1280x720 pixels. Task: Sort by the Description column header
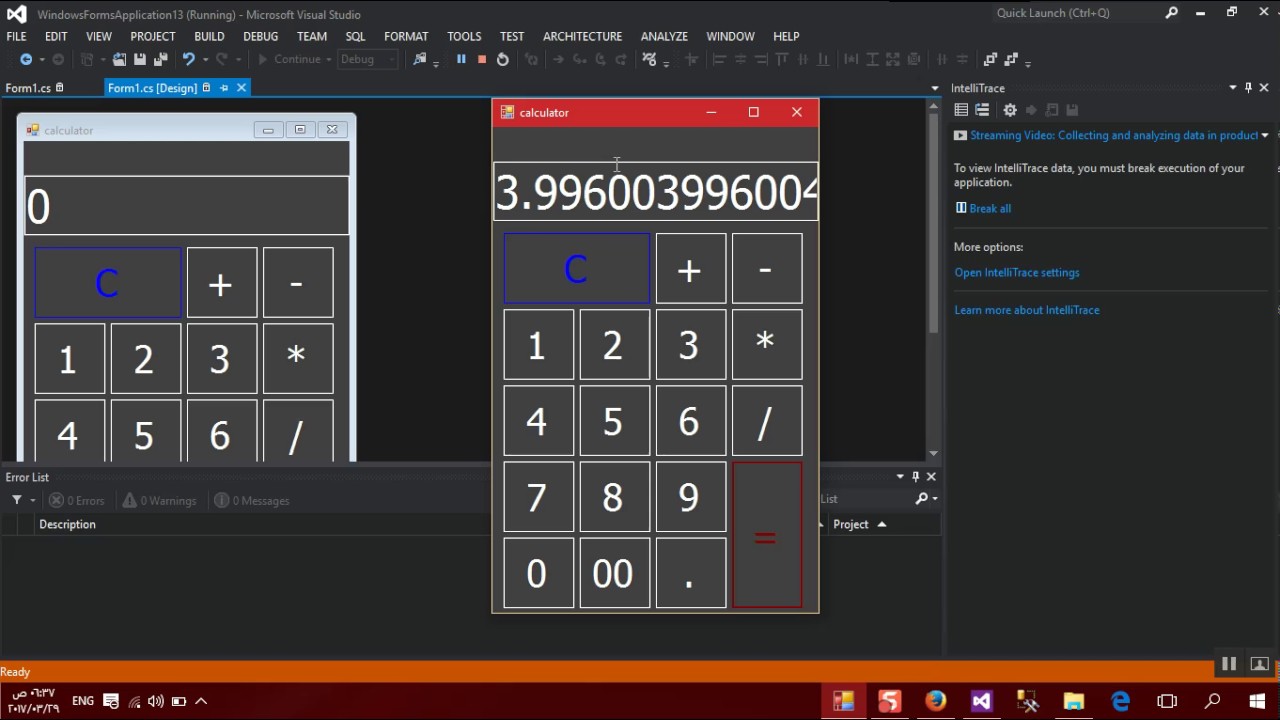tap(67, 524)
